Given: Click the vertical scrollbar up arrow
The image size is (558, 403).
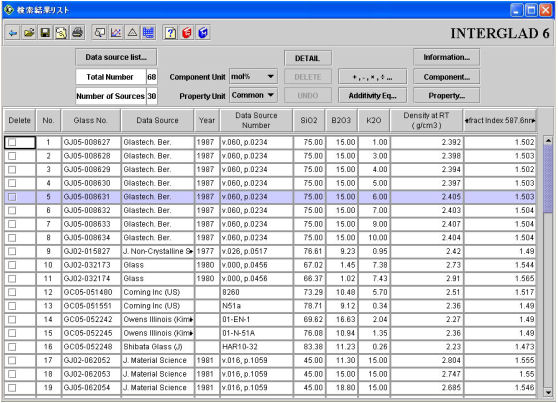Looking at the screenshot, I should coord(548,141).
